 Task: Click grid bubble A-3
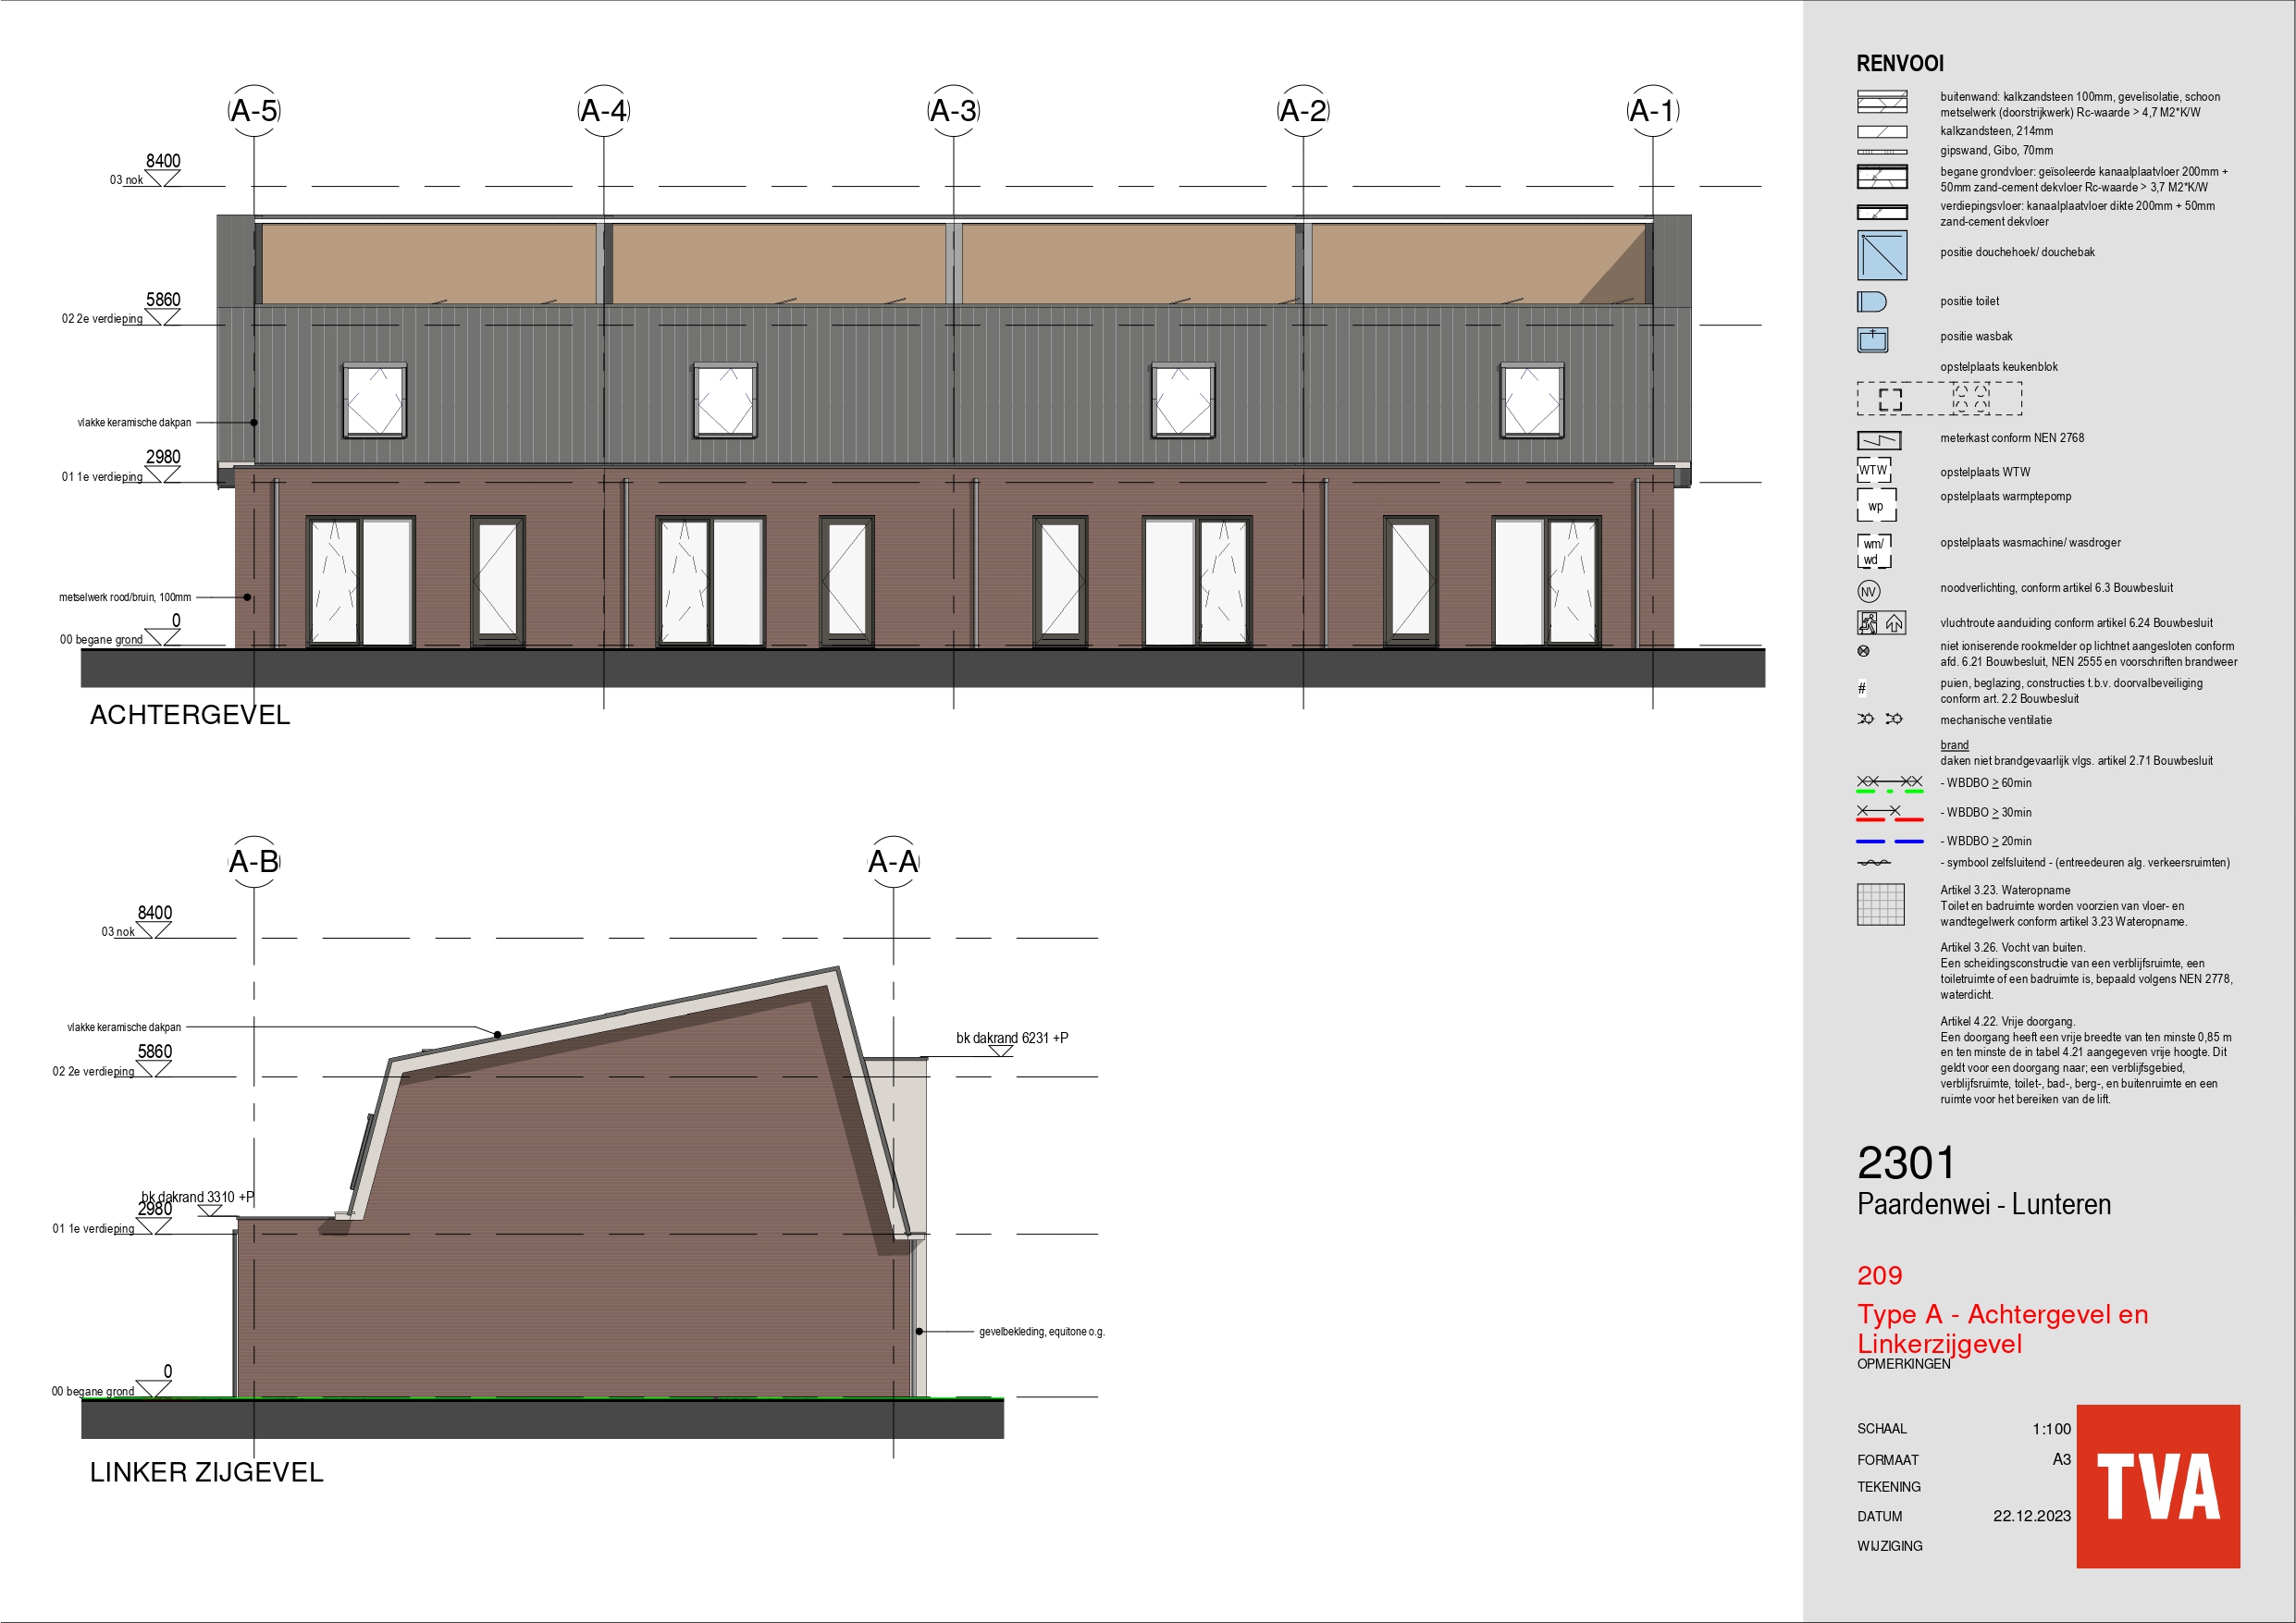tap(953, 111)
